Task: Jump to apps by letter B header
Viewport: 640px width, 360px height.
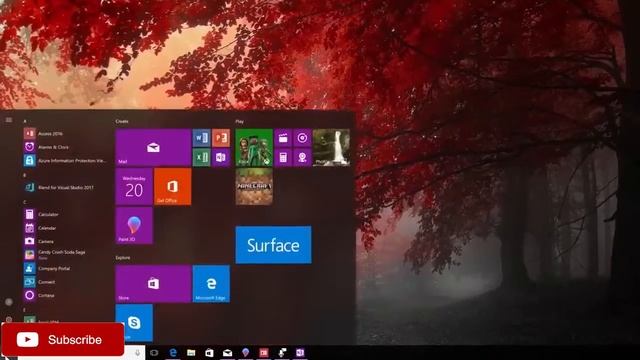Action: 25,176
